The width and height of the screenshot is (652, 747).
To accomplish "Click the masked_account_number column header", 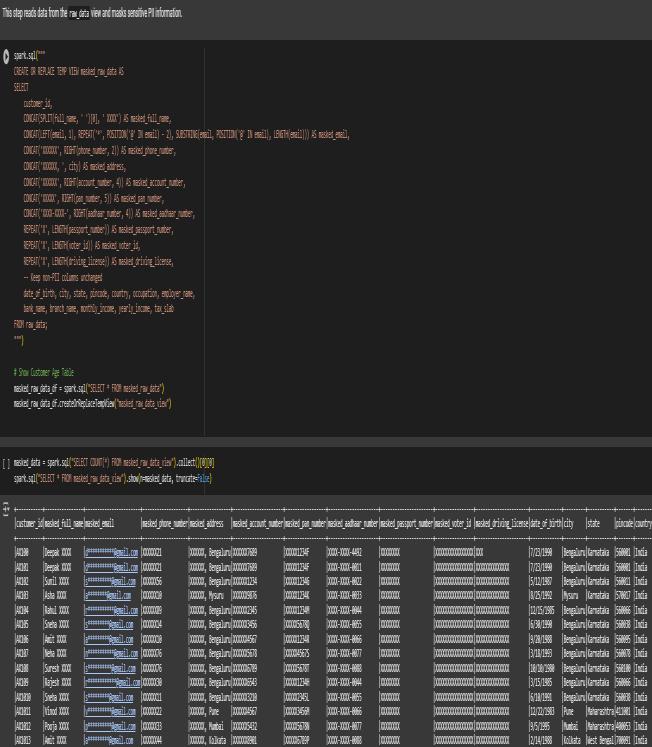I will (x=258, y=524).
